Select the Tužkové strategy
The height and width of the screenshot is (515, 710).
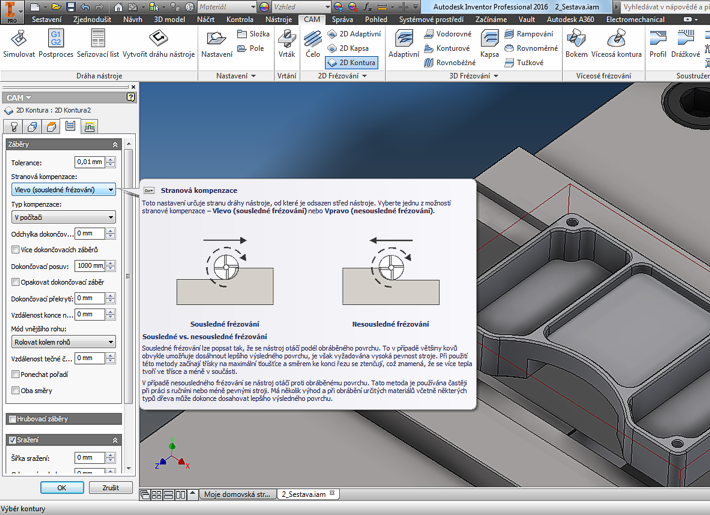pos(524,63)
